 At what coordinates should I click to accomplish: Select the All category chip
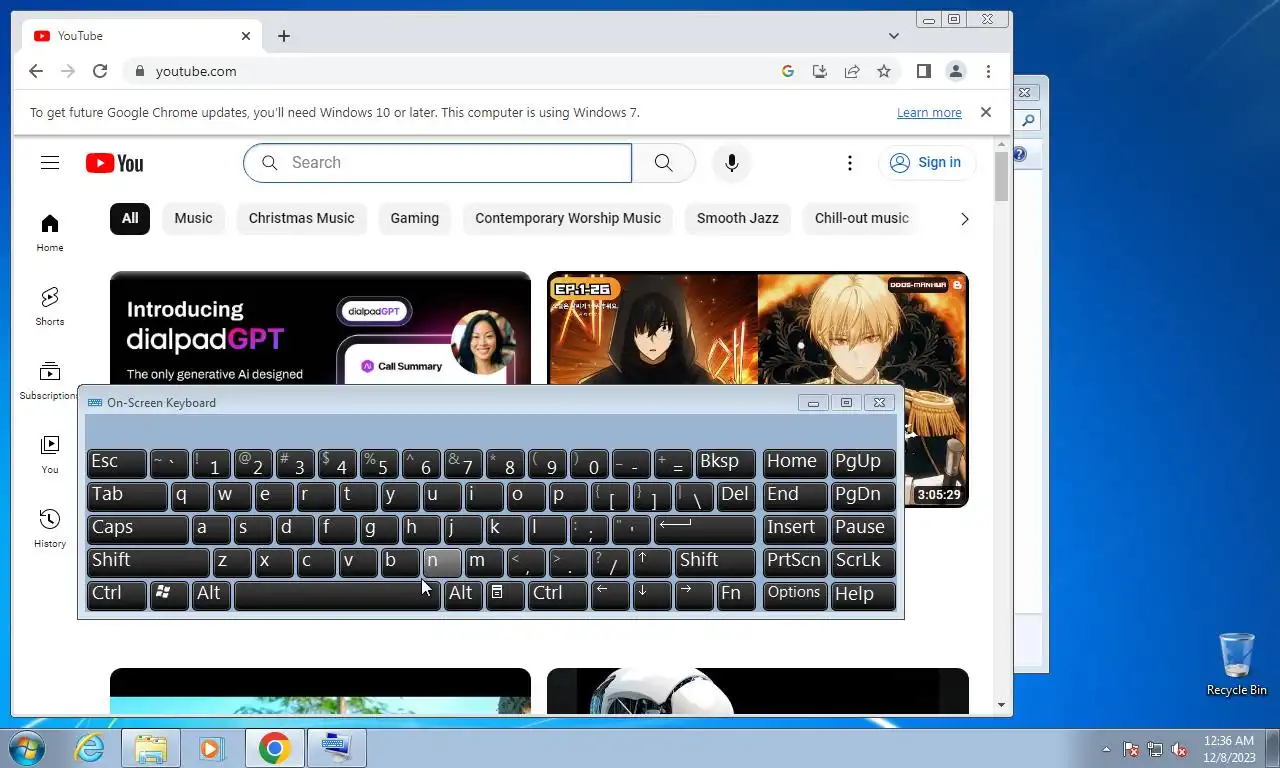coord(130,218)
